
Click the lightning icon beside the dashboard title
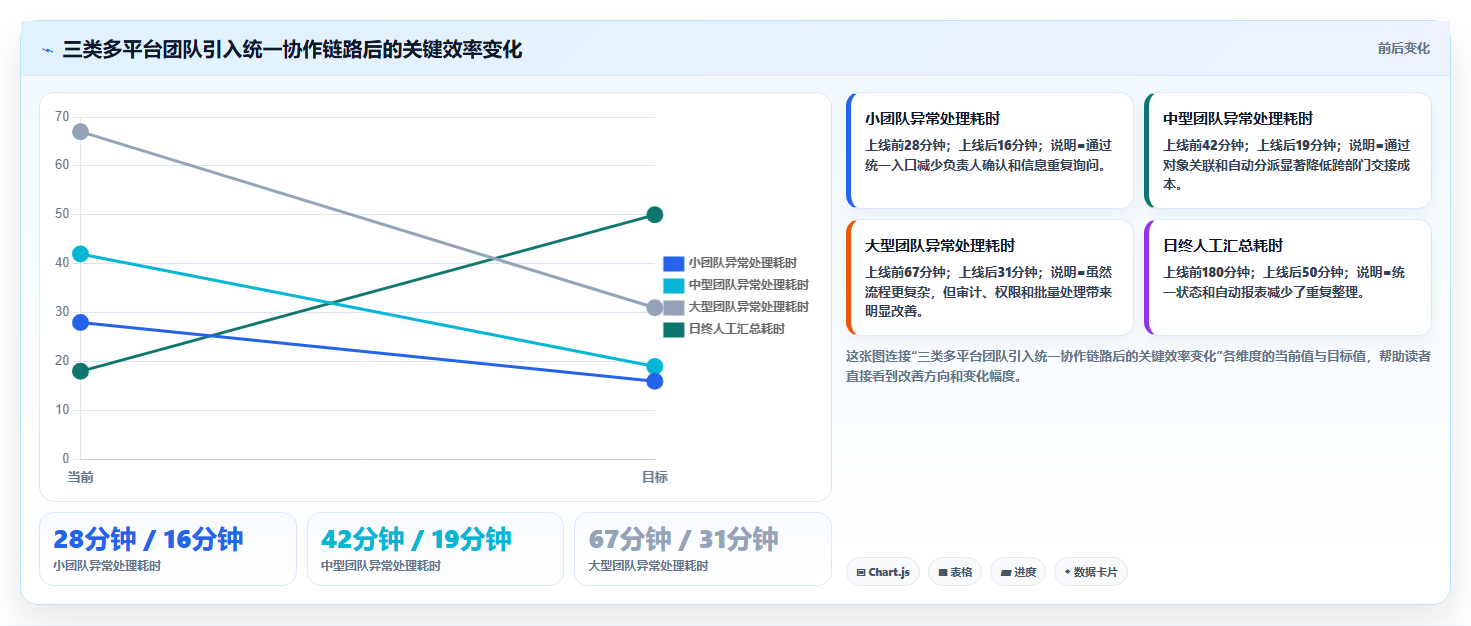pyautogui.click(x=48, y=50)
